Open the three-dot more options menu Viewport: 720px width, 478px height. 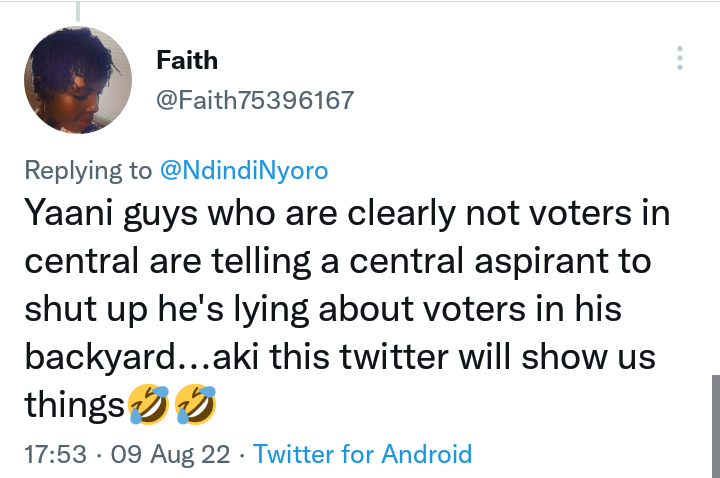680,58
